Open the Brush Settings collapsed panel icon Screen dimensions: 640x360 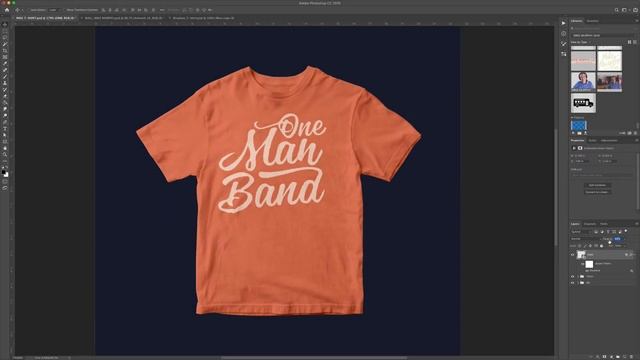[x=564, y=44]
